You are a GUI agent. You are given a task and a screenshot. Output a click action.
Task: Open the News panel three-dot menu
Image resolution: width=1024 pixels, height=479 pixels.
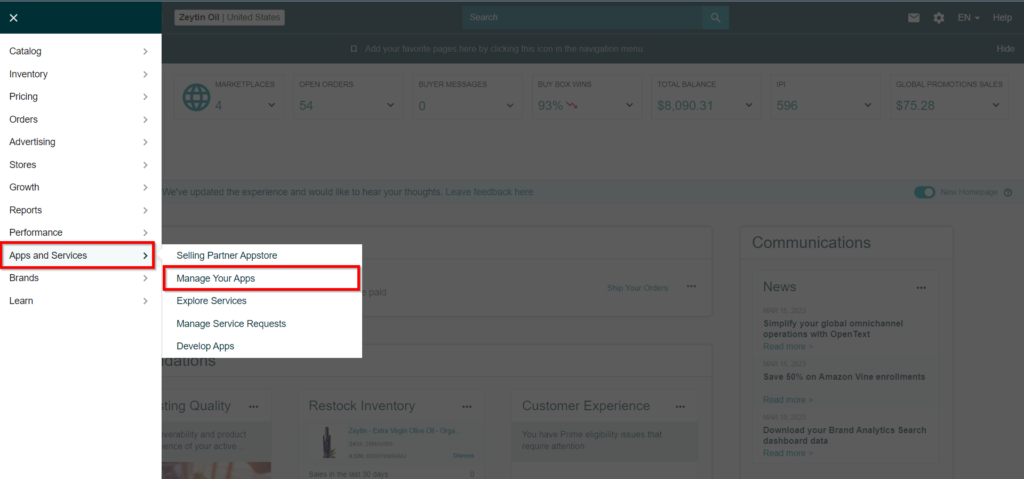pyautogui.click(x=921, y=288)
